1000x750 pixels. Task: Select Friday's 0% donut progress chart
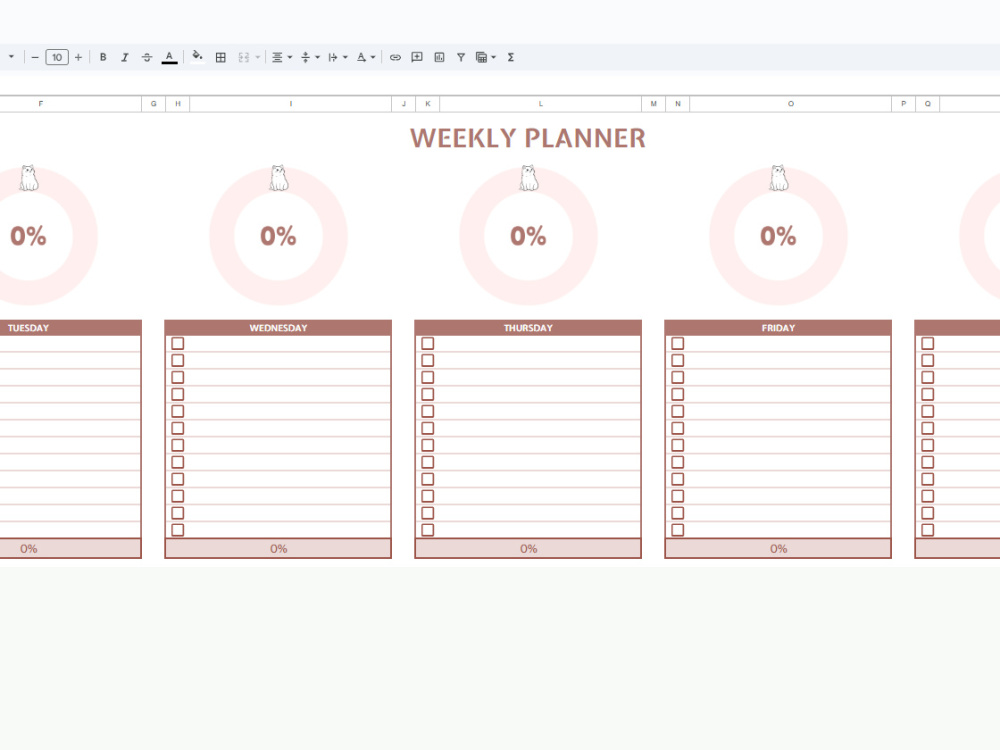tap(779, 236)
